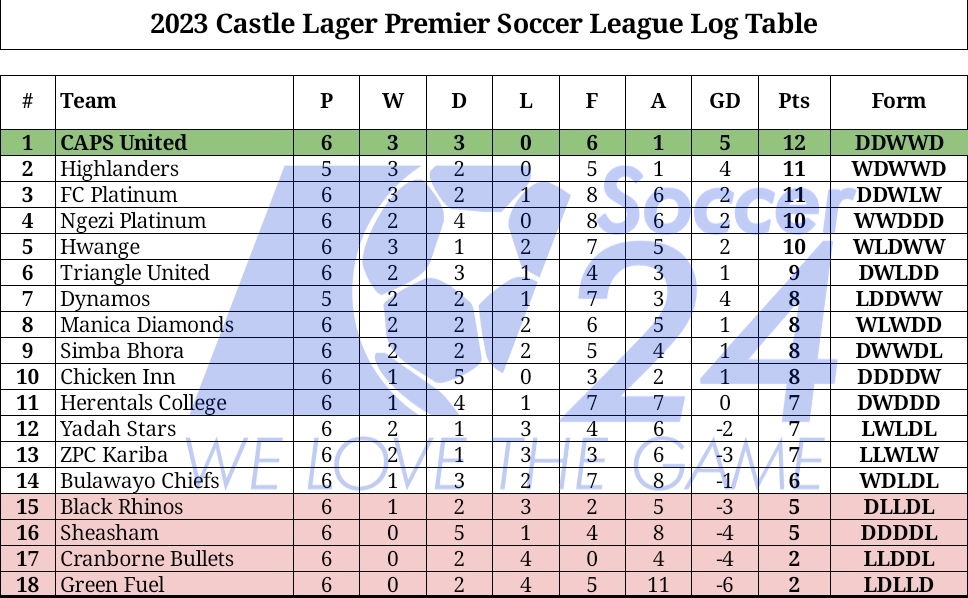Select Manica Diamonds in the table
This screenshot has height=598, width=968.
tap(146, 325)
